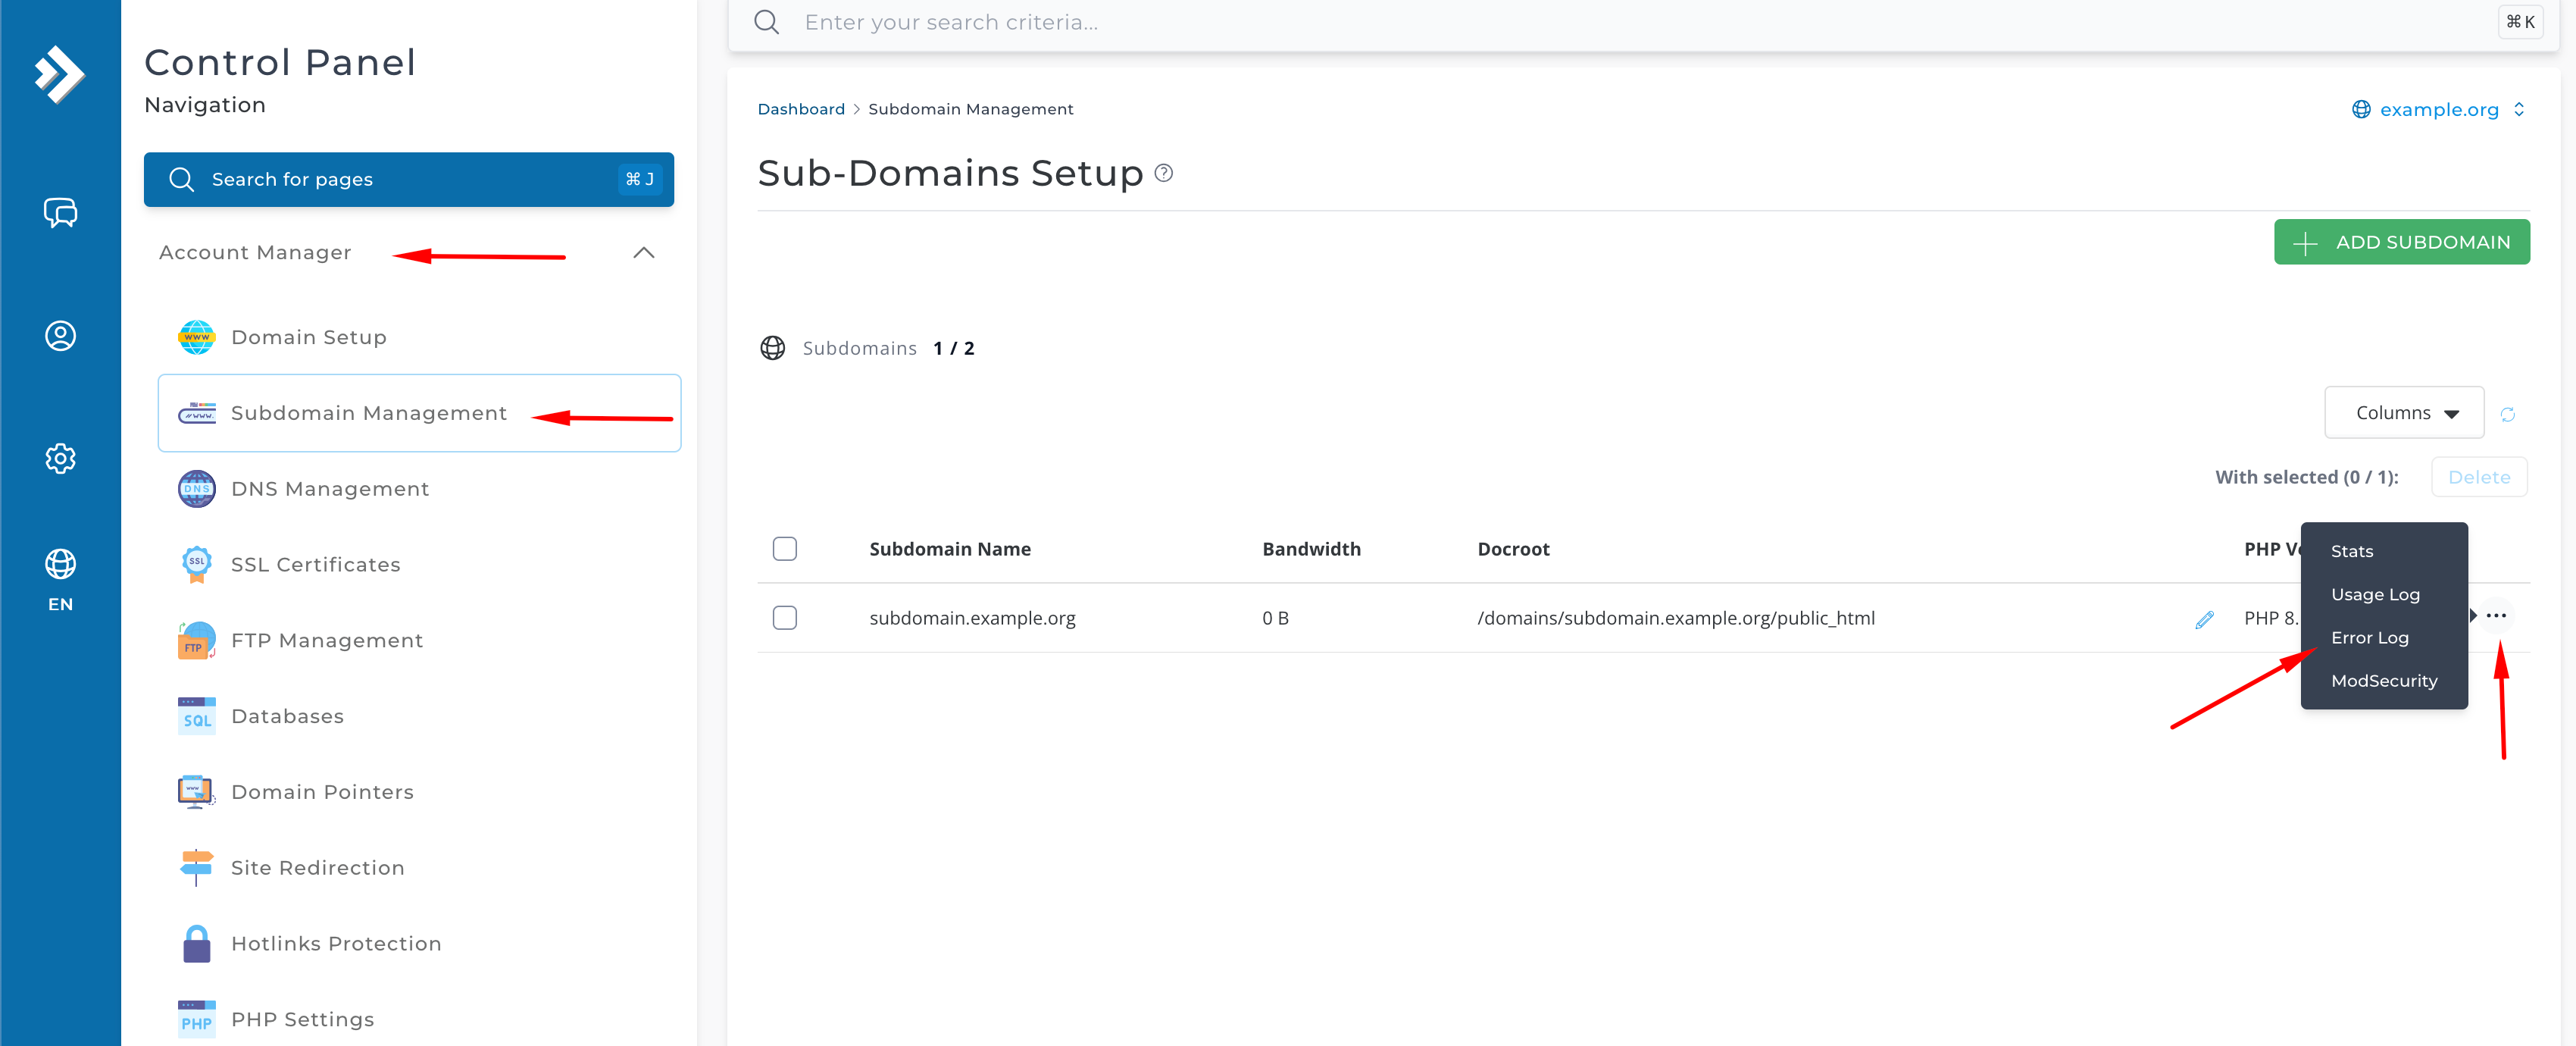Click the EN language globe icon
This screenshot has height=1046, width=2576.
[x=60, y=565]
